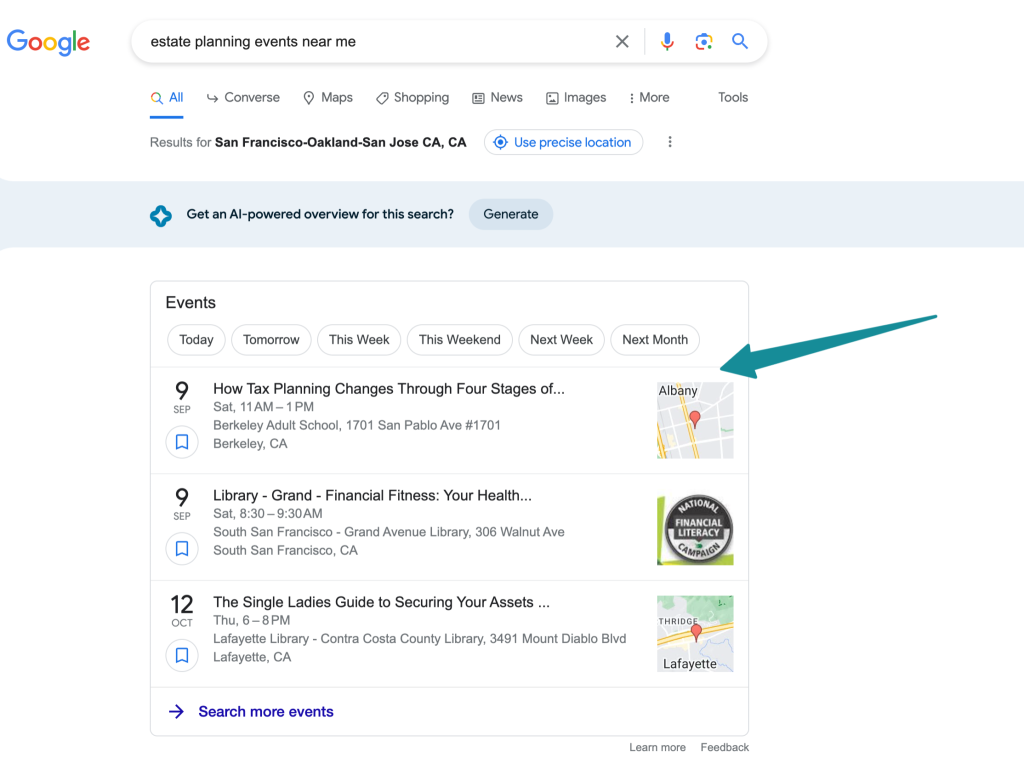This screenshot has height=781, width=1024.
Task: Open How Tax Planning Changes event title
Action: click(389, 389)
